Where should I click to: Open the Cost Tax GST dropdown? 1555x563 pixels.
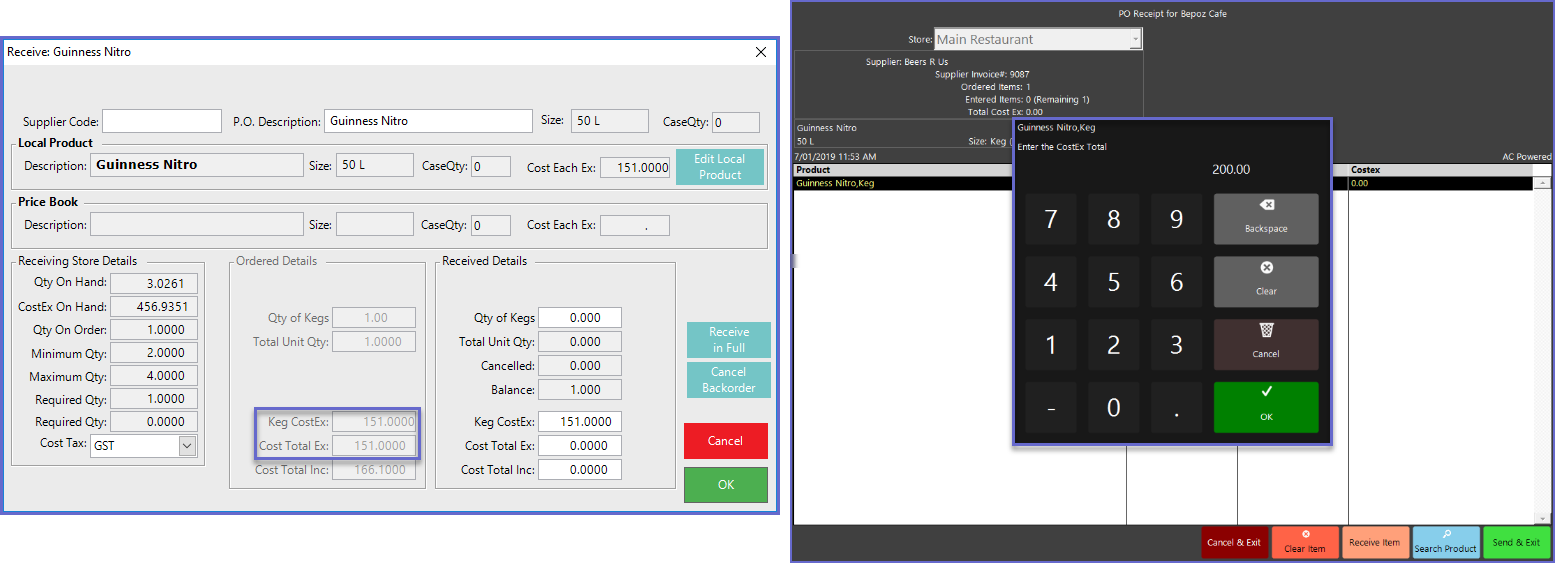pyautogui.click(x=187, y=446)
